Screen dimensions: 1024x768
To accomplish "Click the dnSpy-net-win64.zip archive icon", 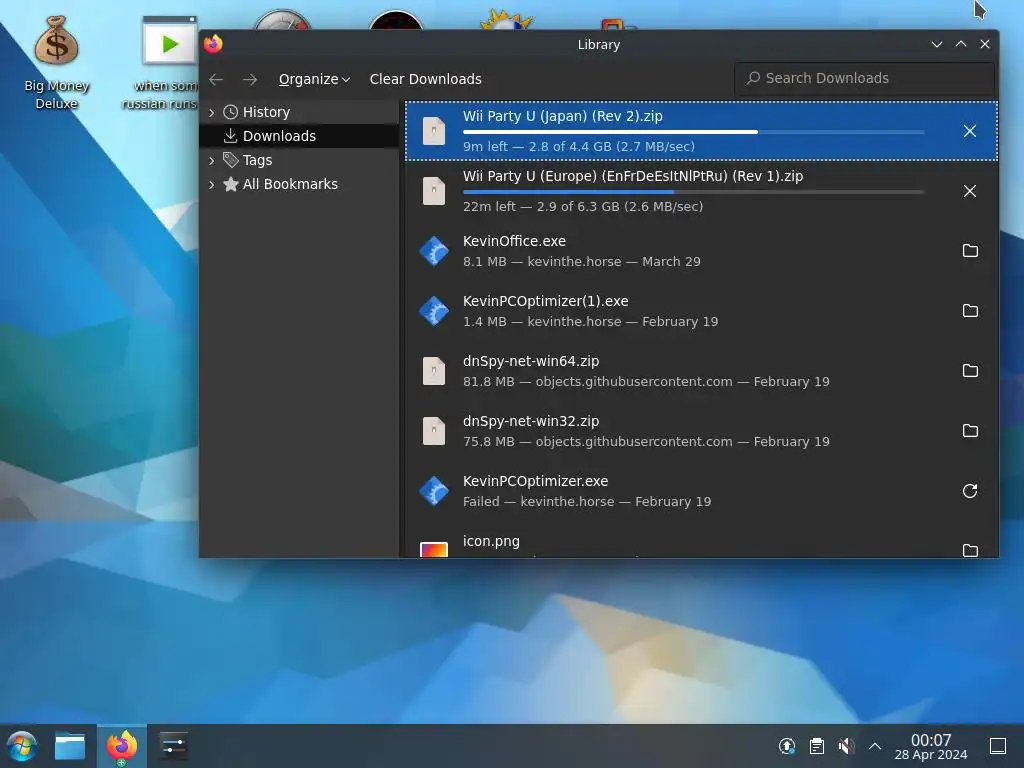I will [x=434, y=371].
